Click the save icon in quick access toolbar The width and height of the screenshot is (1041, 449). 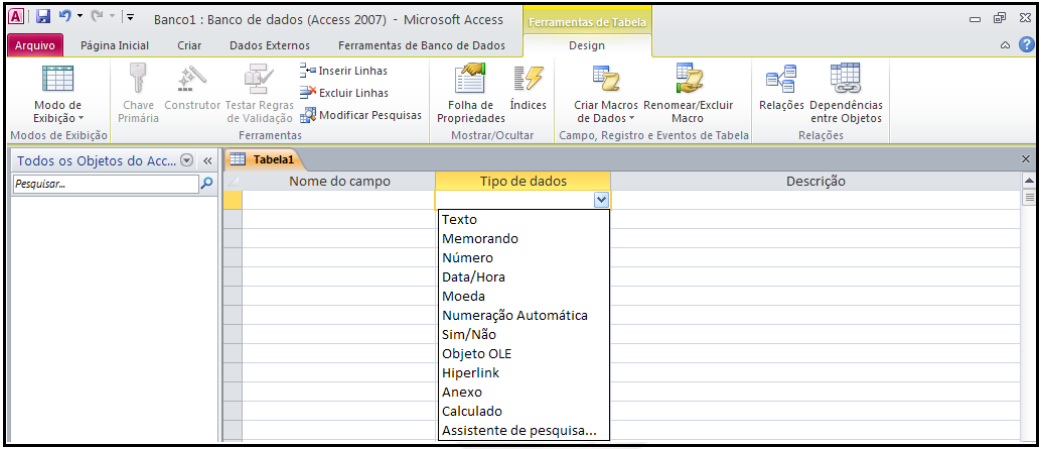43,18
